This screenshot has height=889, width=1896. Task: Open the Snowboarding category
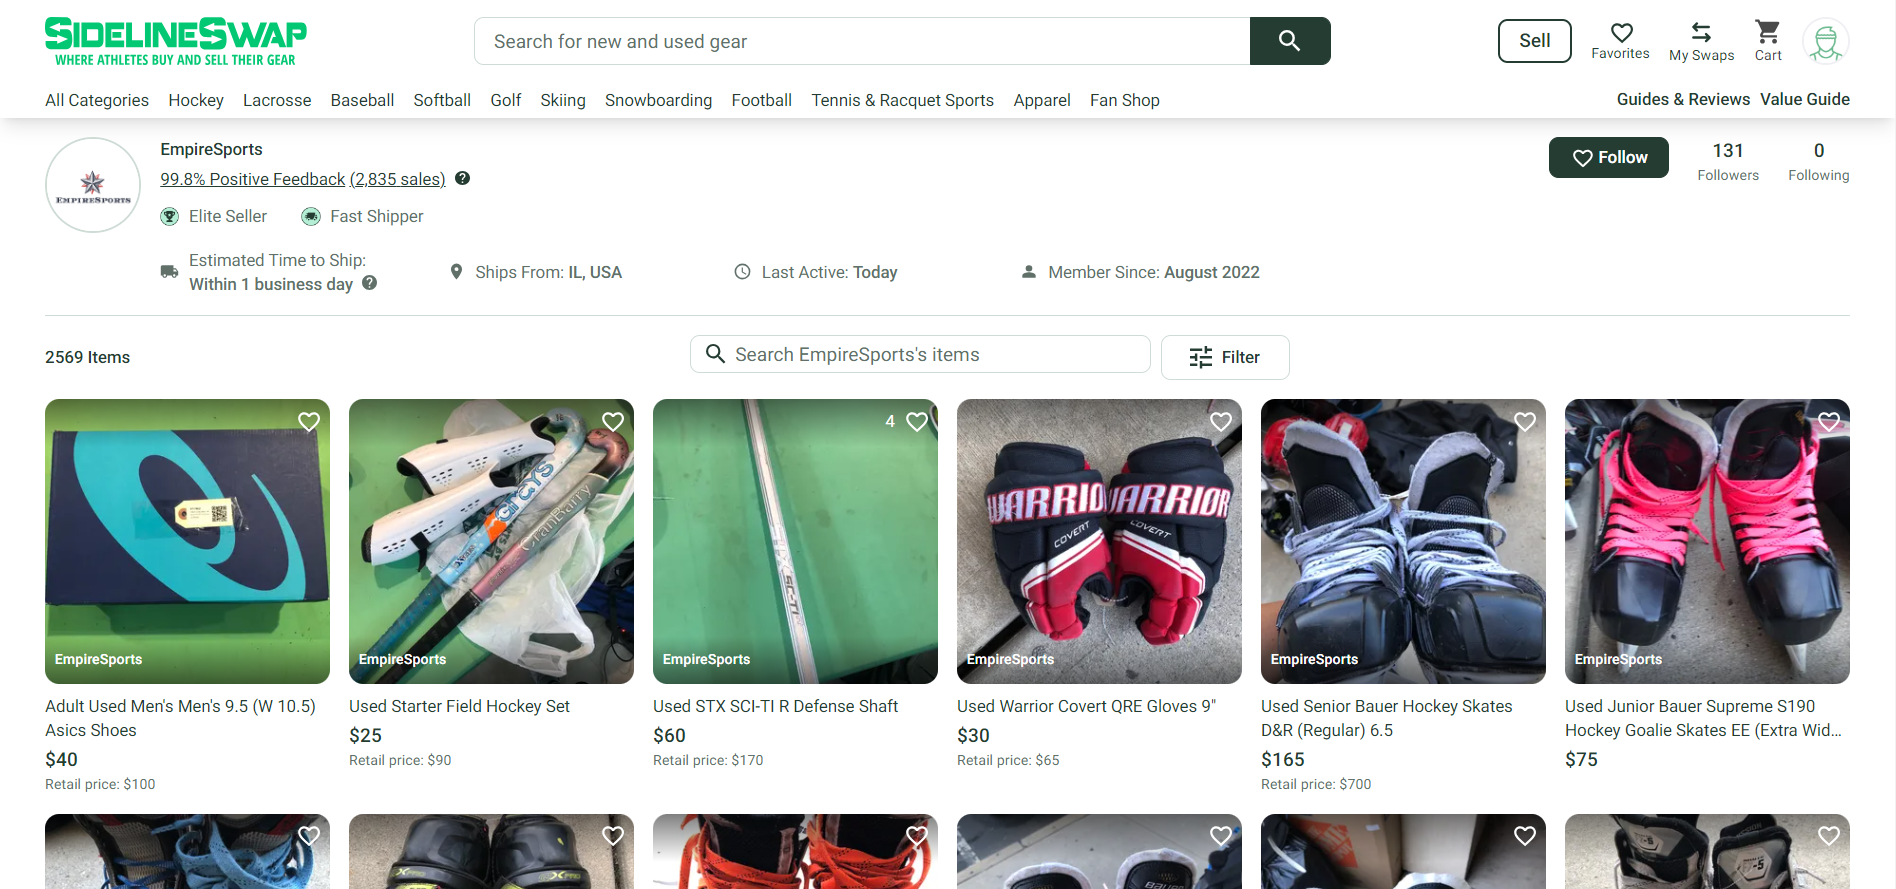point(658,100)
